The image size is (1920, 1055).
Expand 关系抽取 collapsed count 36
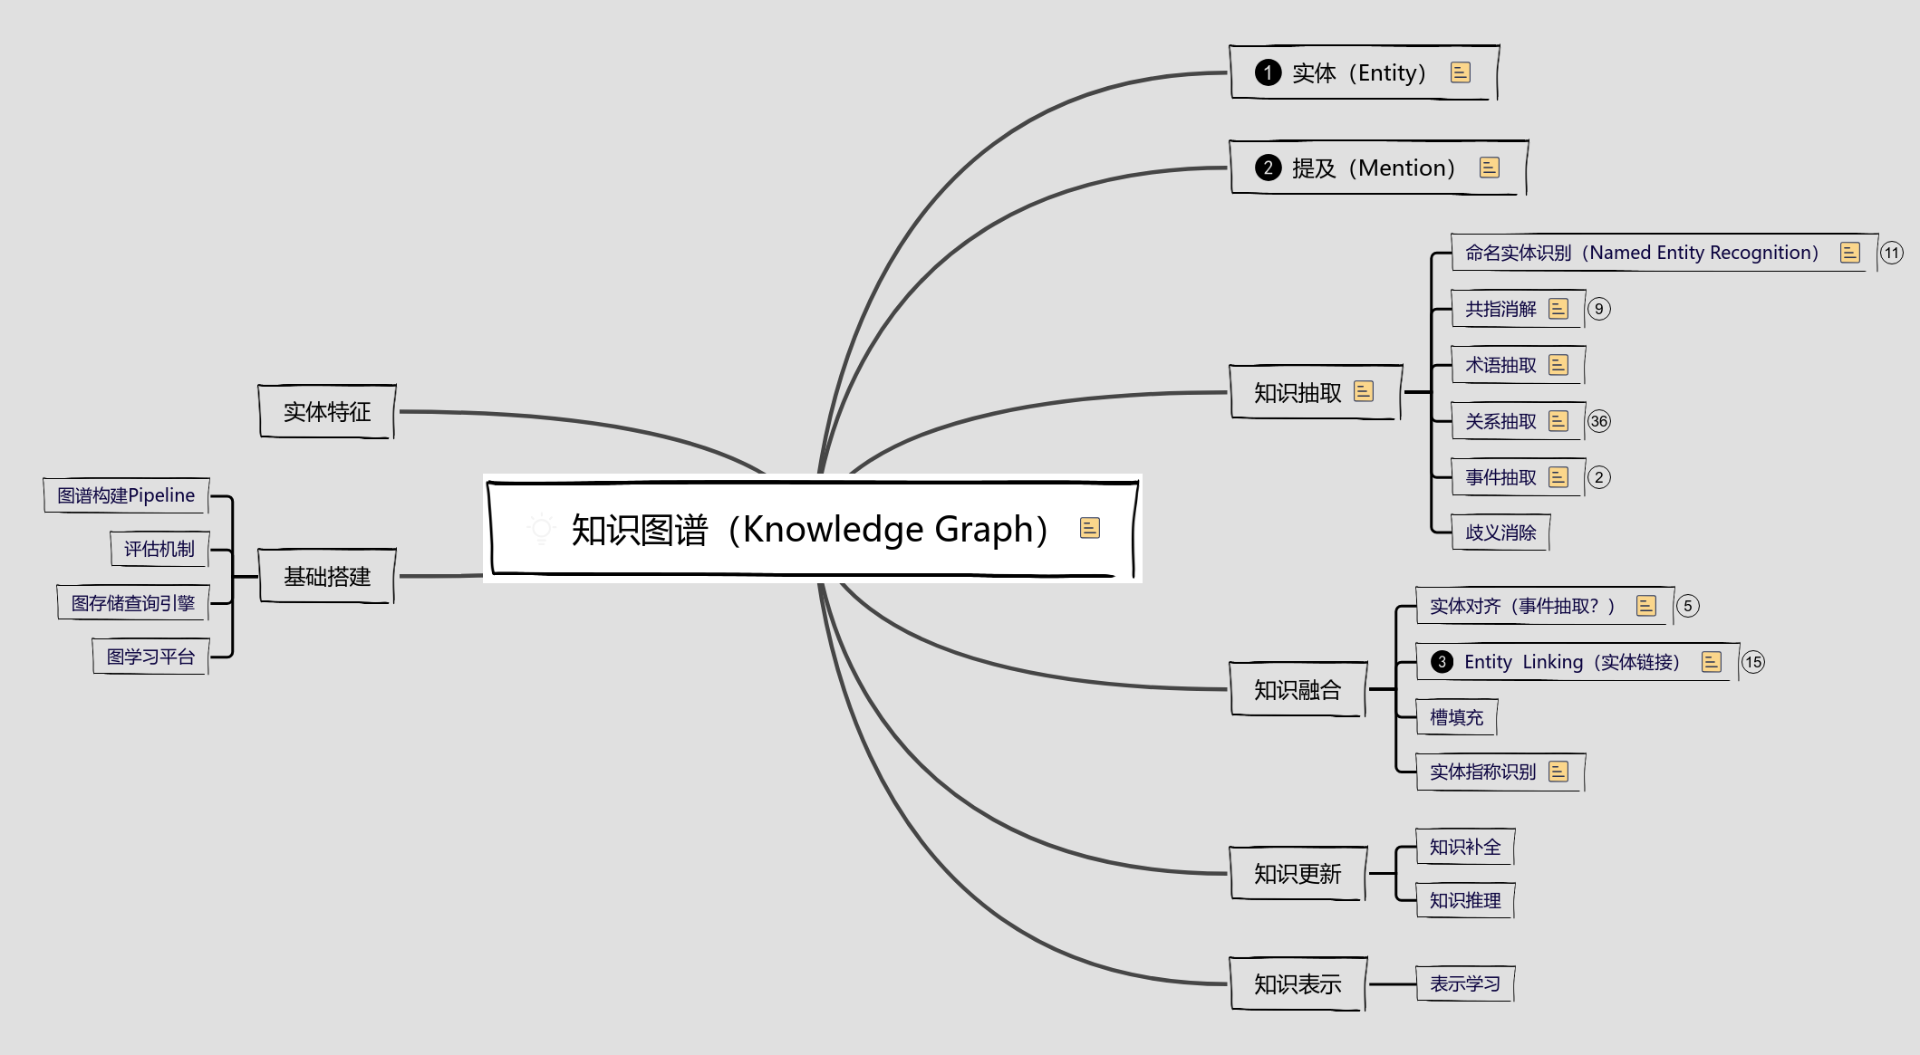click(1599, 421)
